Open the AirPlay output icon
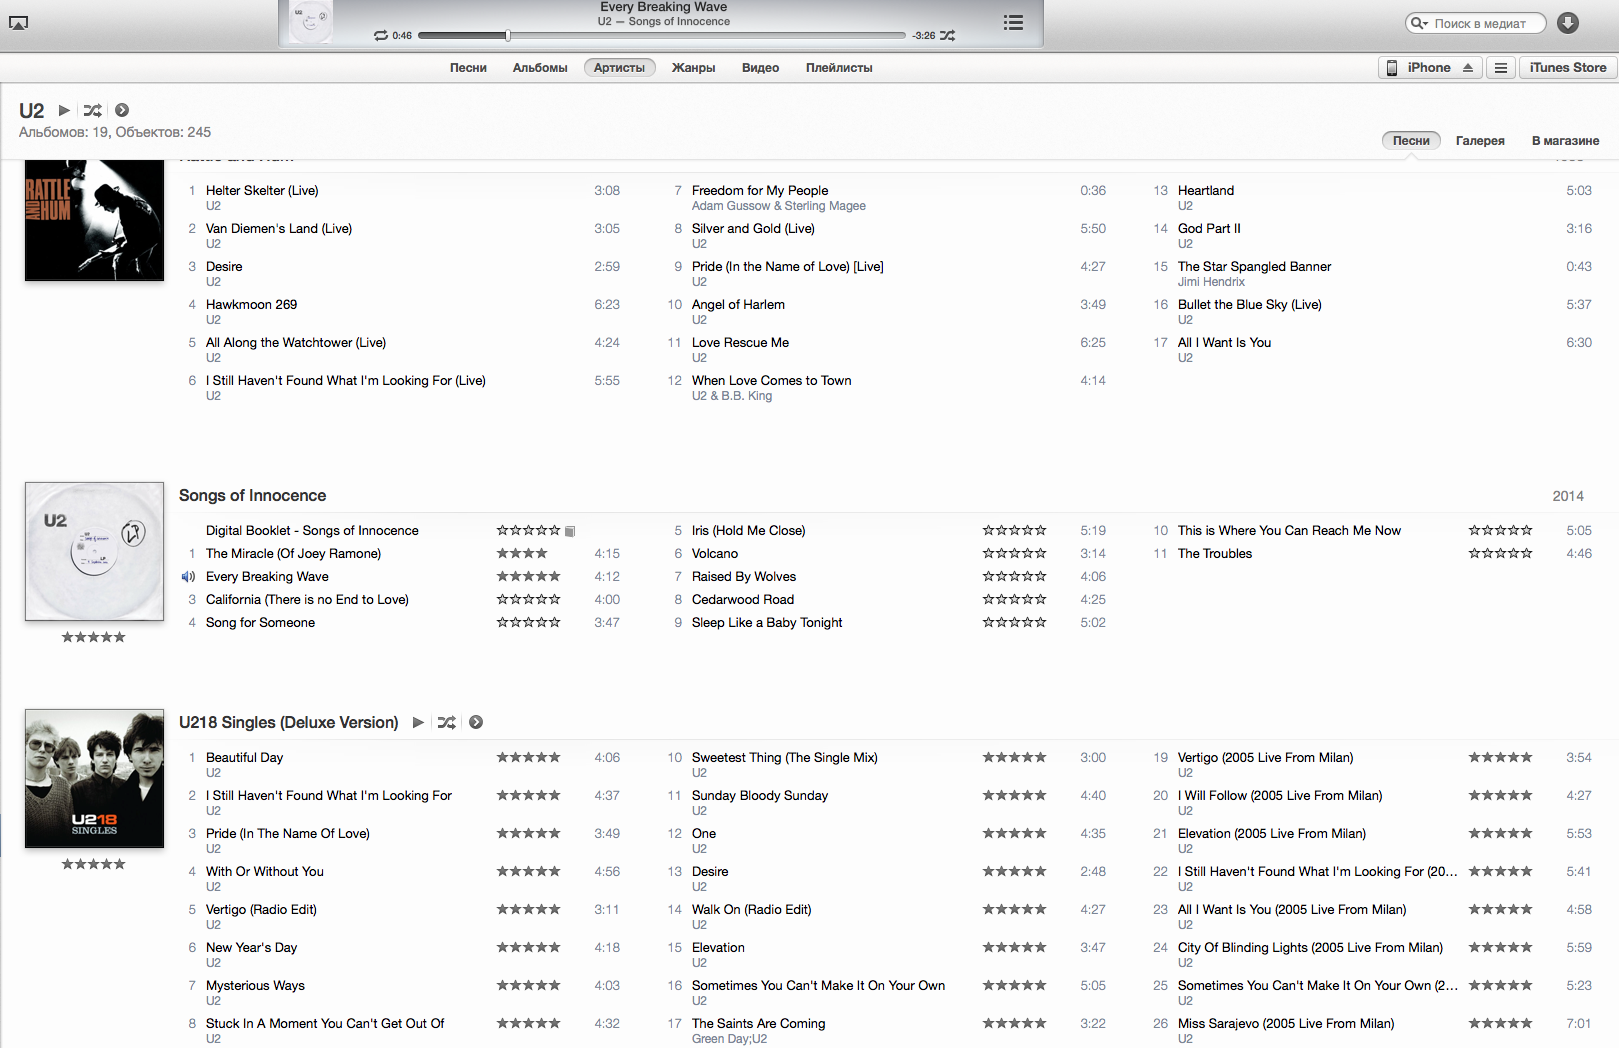This screenshot has width=1619, height=1048. pyautogui.click(x=18, y=23)
